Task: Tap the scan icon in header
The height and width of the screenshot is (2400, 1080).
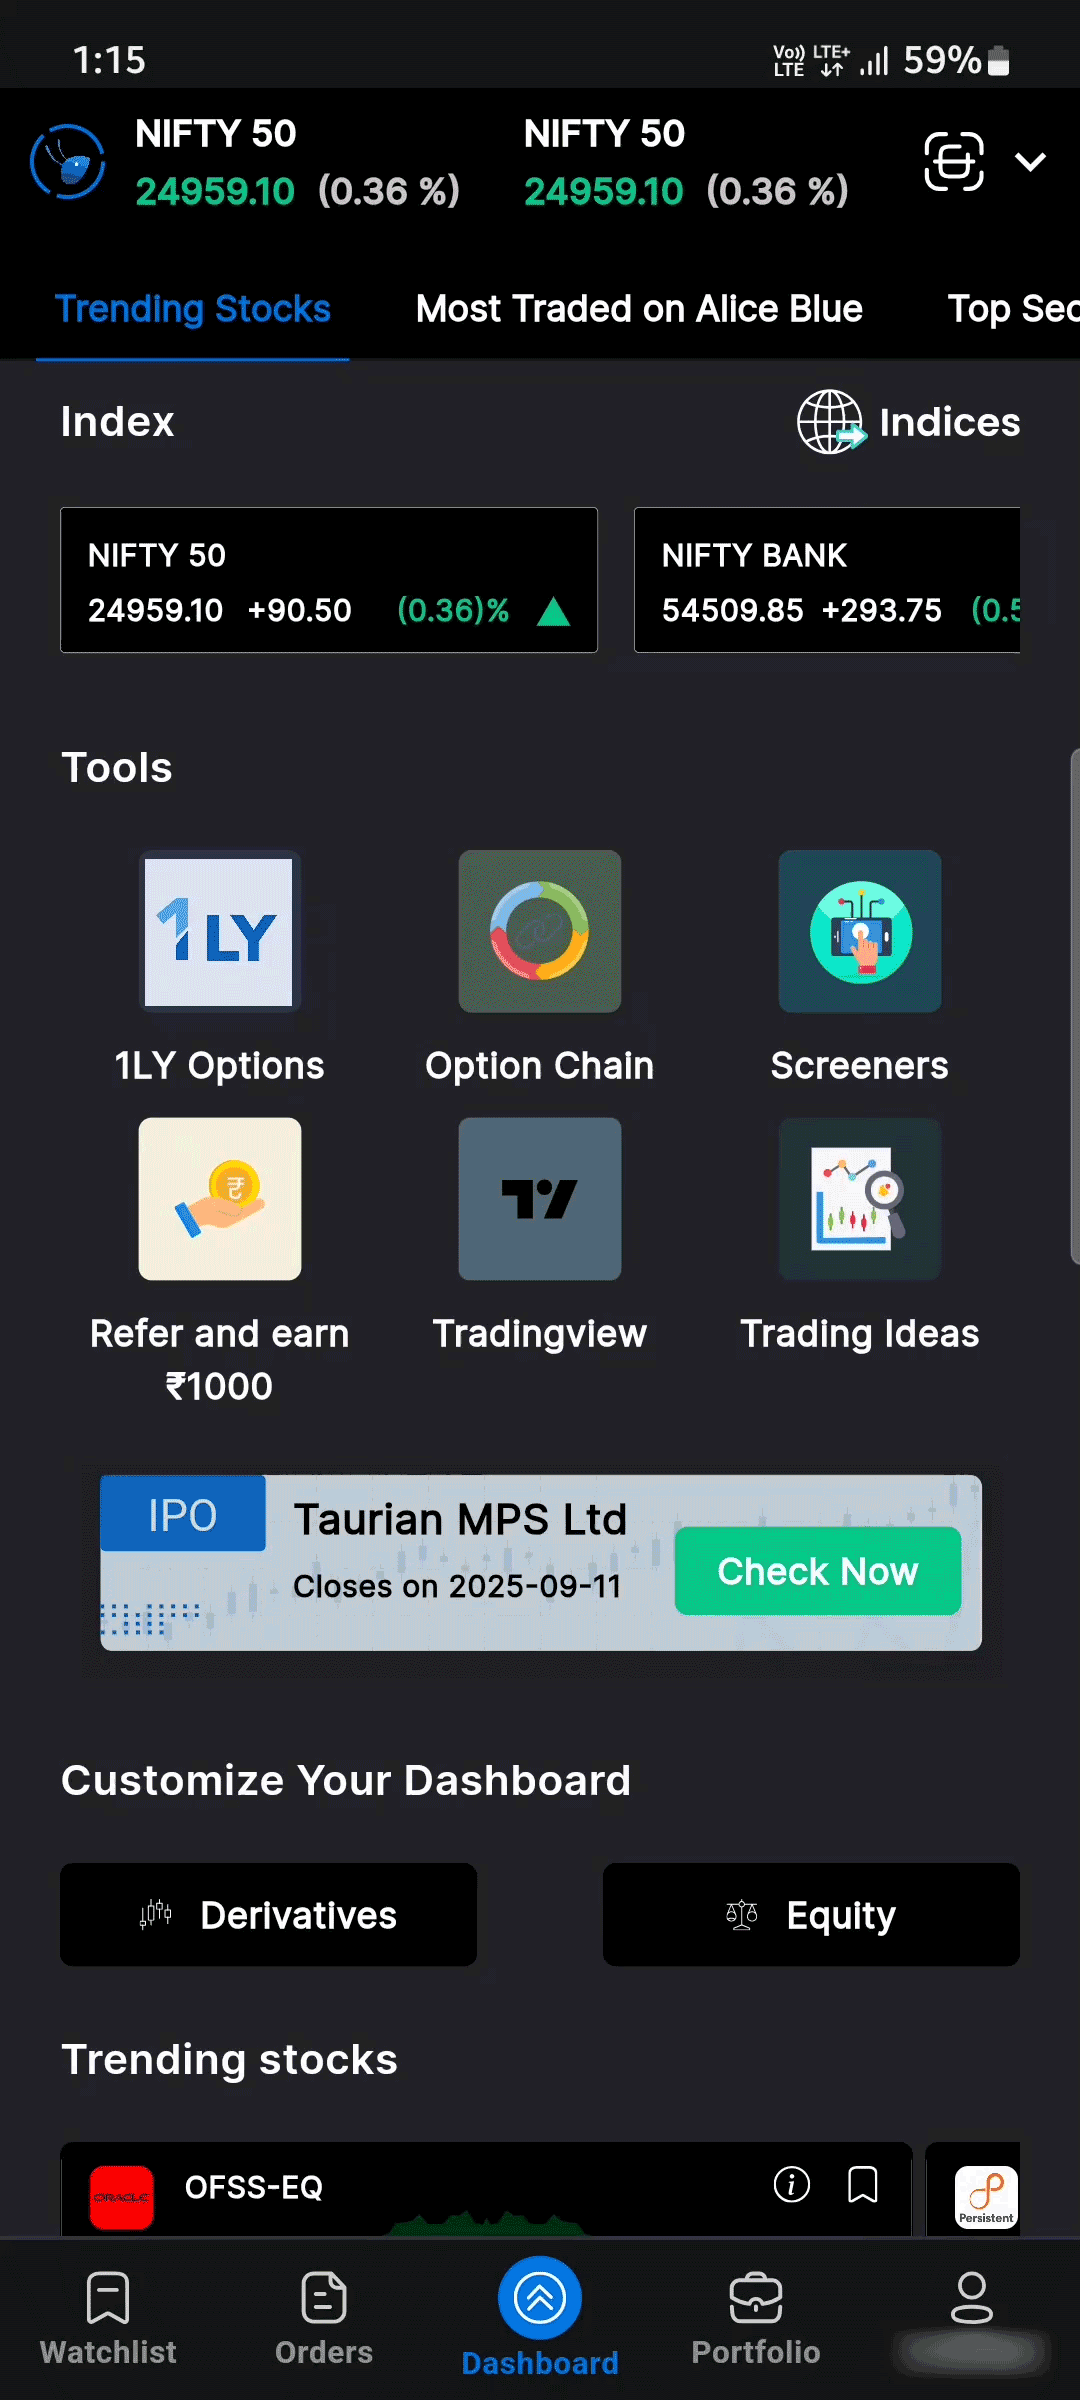Action: [954, 161]
